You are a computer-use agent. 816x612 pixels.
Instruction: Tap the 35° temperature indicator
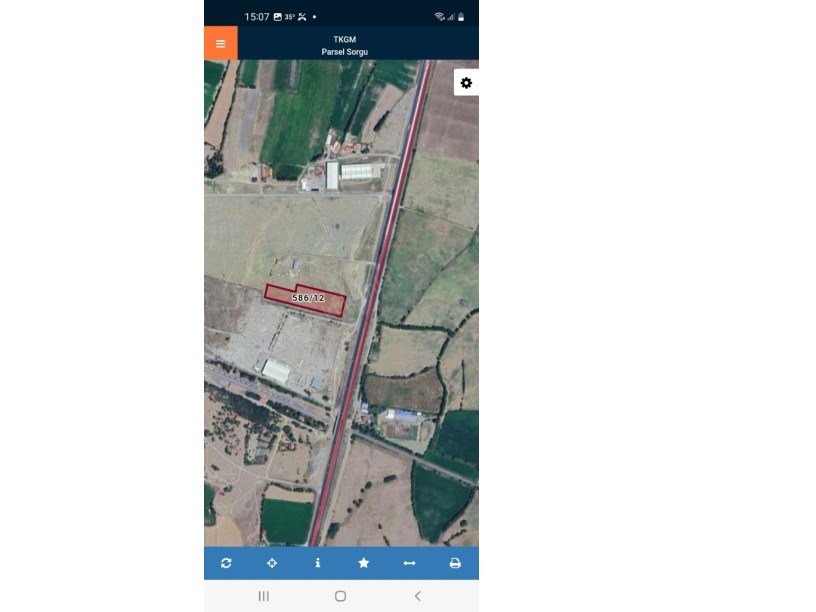click(x=290, y=17)
